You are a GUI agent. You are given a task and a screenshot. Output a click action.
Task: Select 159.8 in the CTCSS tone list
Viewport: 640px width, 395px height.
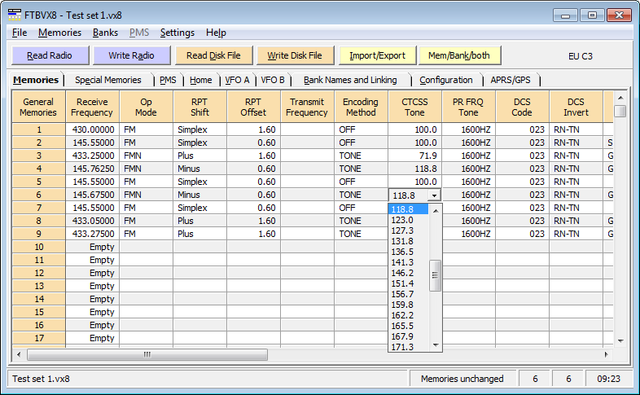pos(408,305)
